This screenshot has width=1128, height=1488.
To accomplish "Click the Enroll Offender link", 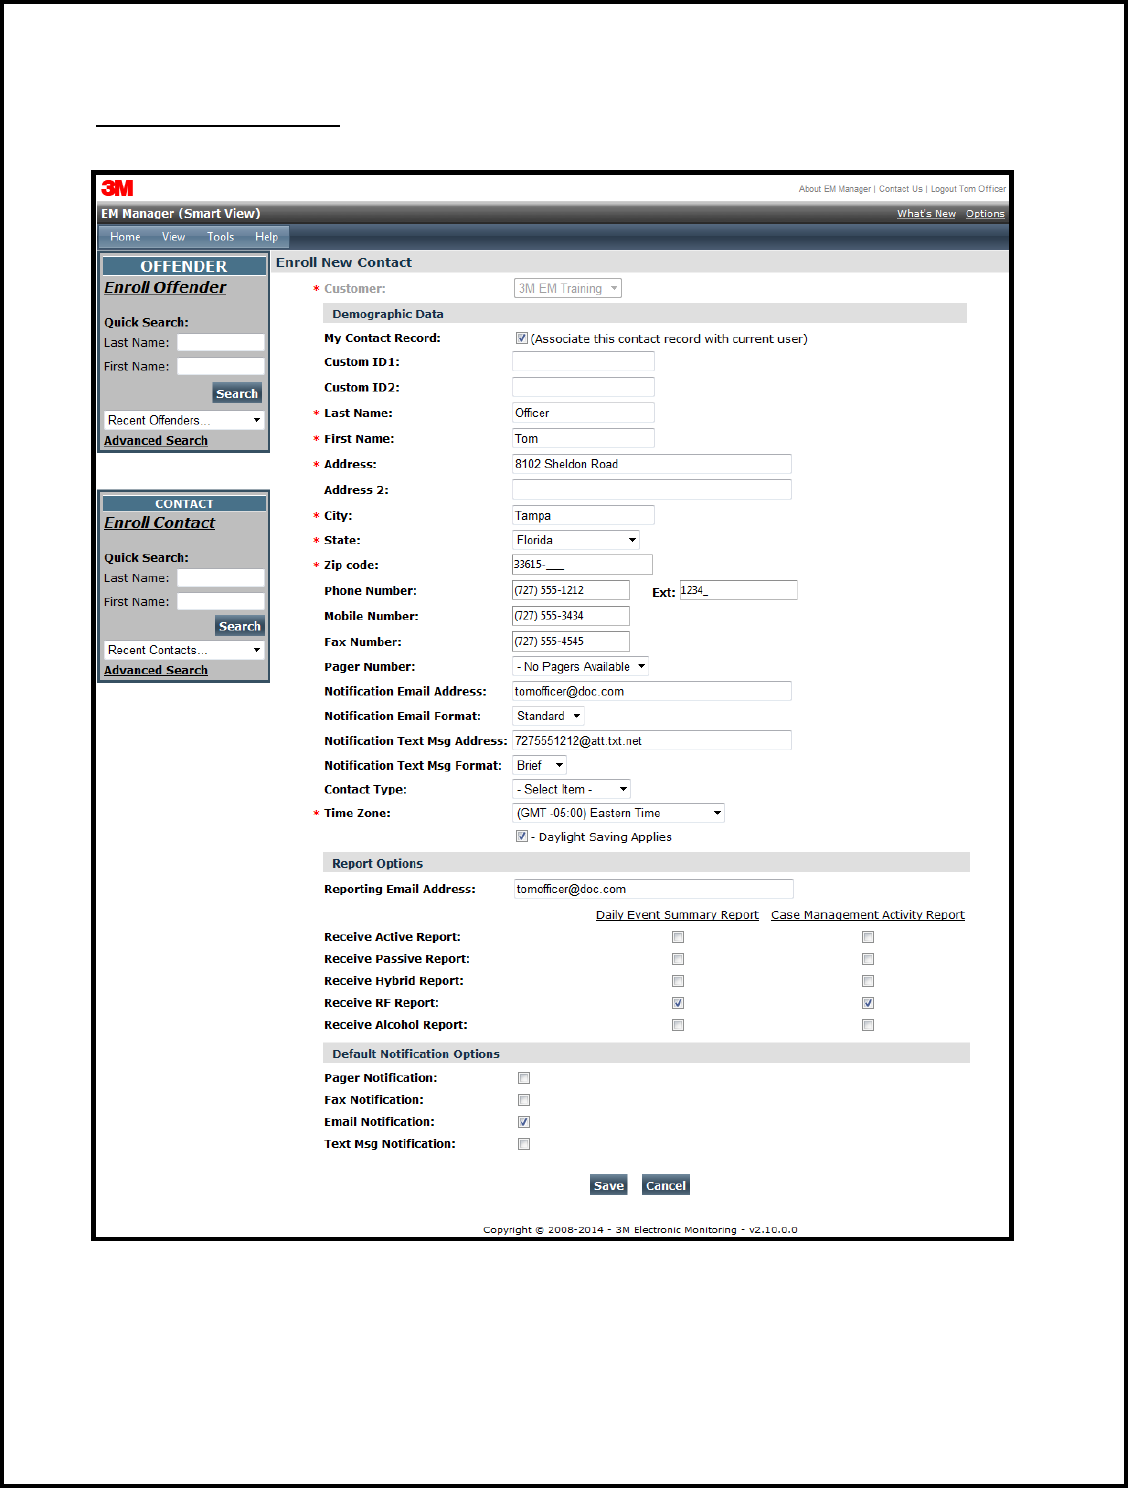I will tap(165, 288).
